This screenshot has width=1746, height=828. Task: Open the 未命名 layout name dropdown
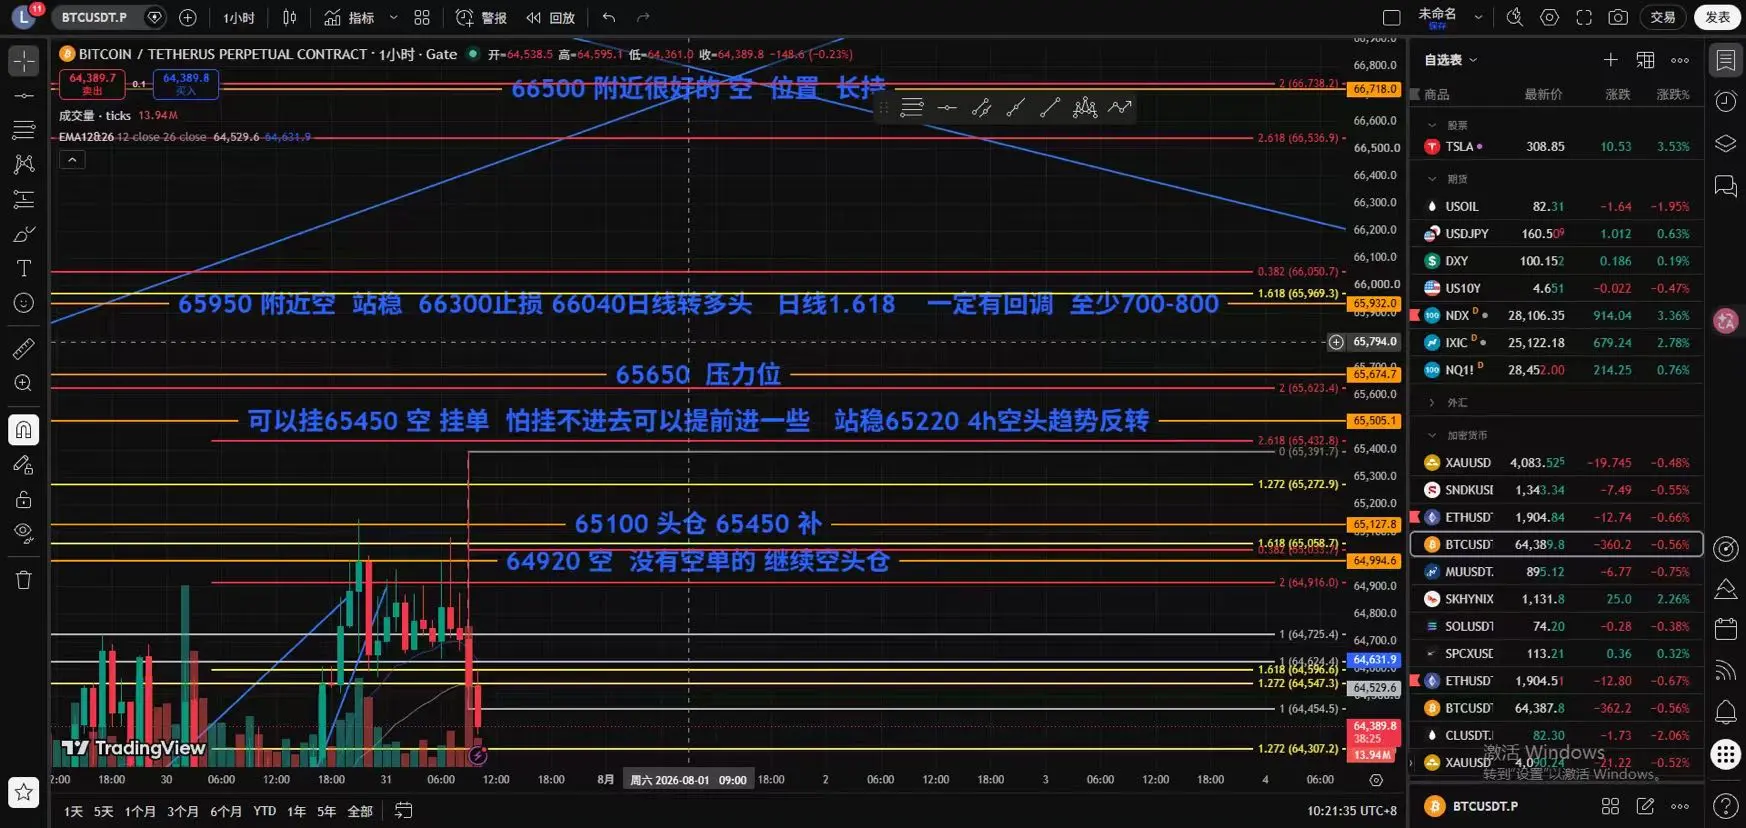(1478, 17)
